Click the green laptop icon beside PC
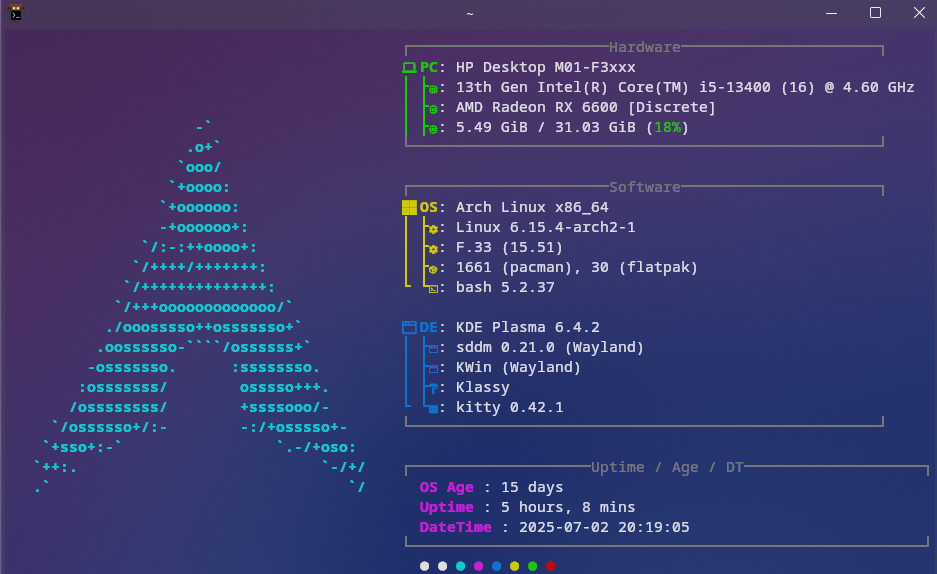 point(409,67)
